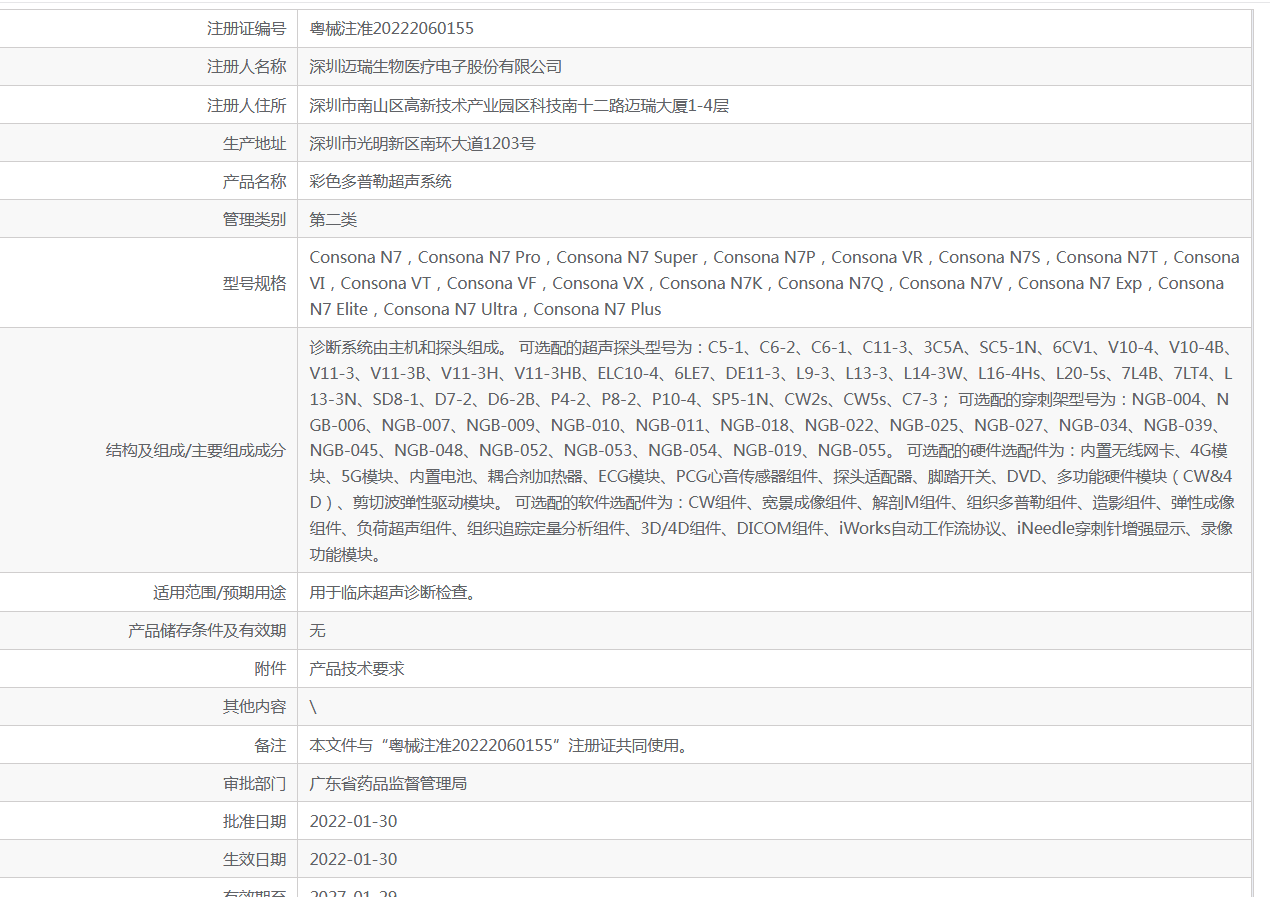Screen dimensions: 1270x897
Task: Select the 管理类别 label
Action: click(254, 219)
